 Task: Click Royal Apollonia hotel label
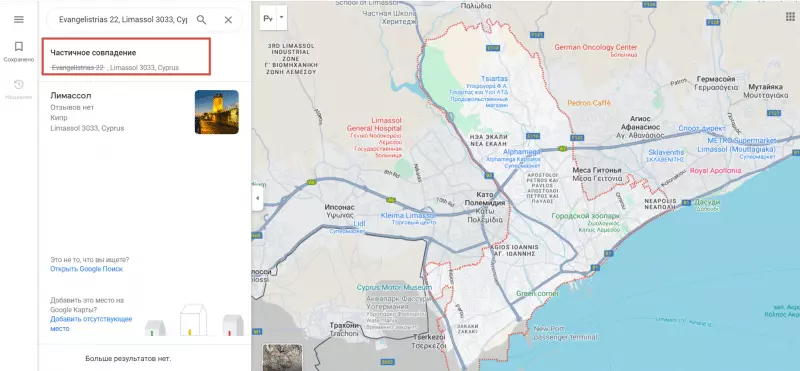[715, 171]
